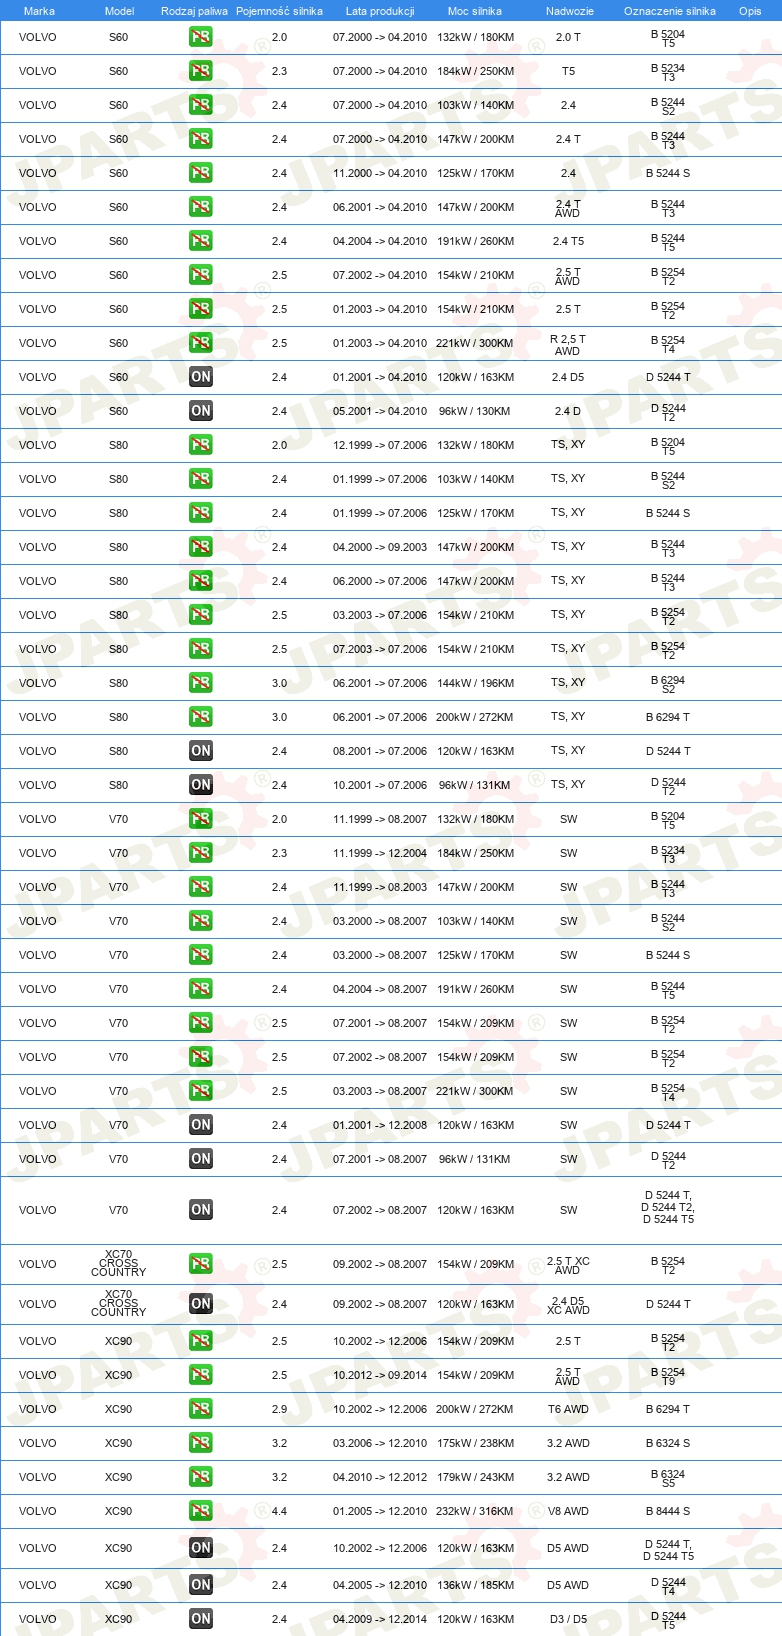Click the Lata produkcji column header
Image resolution: width=782 pixels, height=1636 pixels.
tap(380, 11)
